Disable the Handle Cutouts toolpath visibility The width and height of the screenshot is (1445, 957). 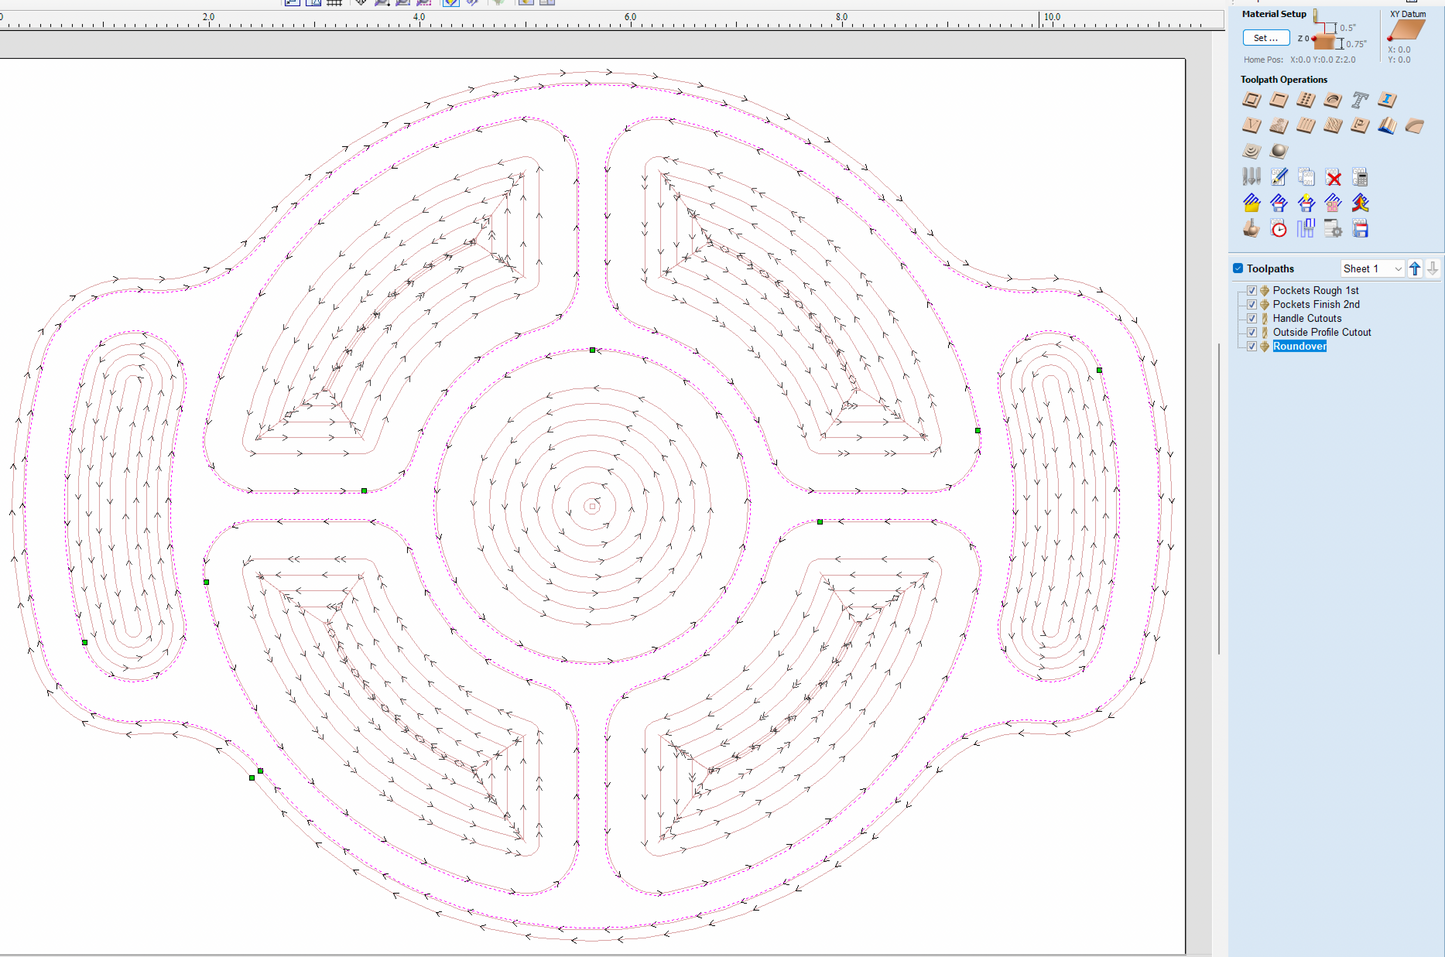(1251, 318)
